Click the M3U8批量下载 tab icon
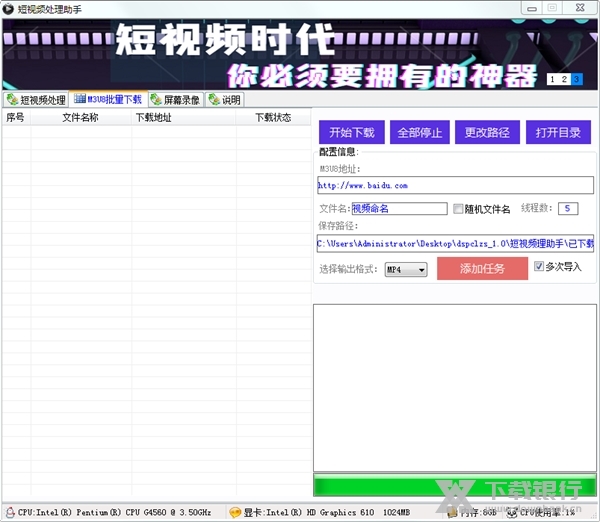600x522 pixels. pos(80,99)
